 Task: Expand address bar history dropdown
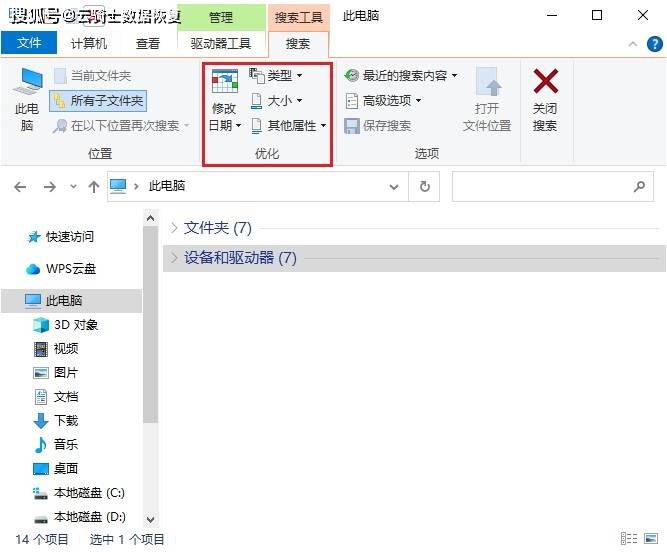coord(394,187)
